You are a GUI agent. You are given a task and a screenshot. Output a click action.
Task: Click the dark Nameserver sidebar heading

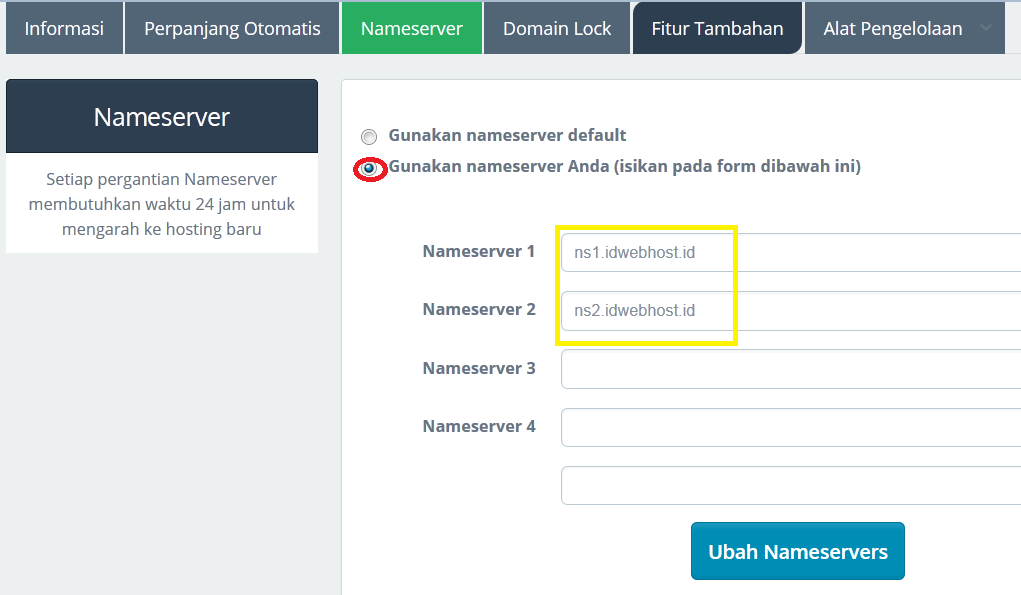[x=162, y=117]
